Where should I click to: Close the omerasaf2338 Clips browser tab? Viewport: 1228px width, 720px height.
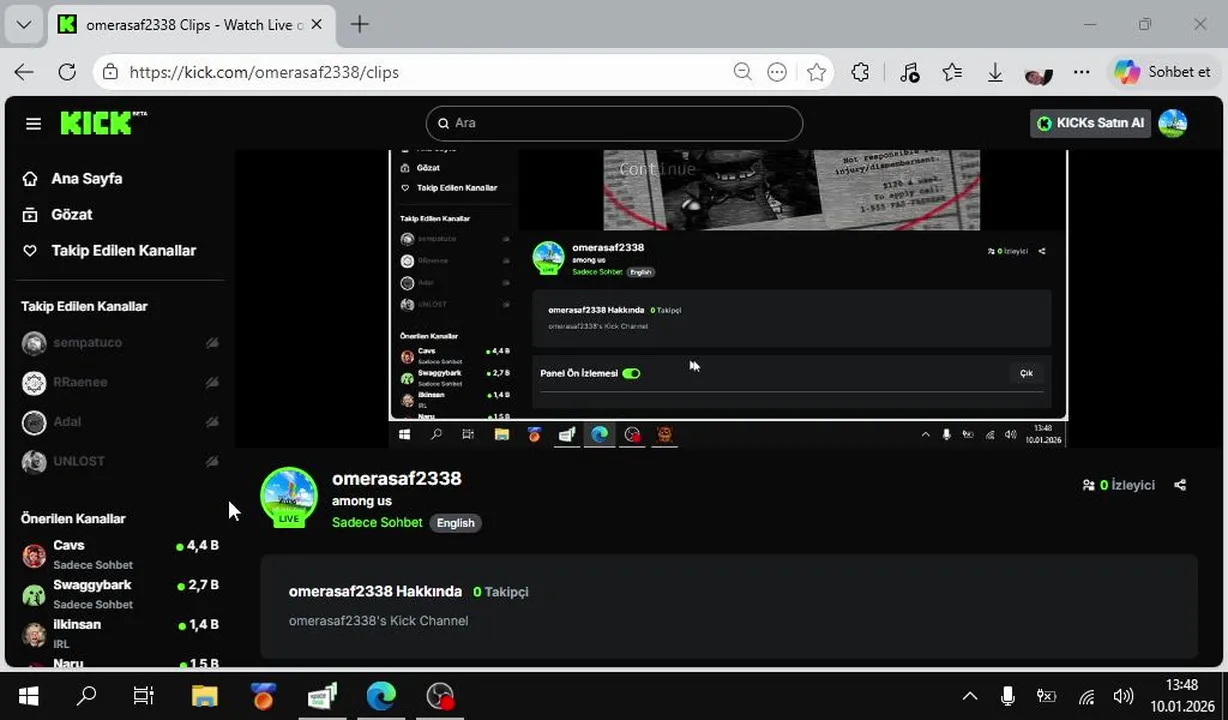pos(316,25)
